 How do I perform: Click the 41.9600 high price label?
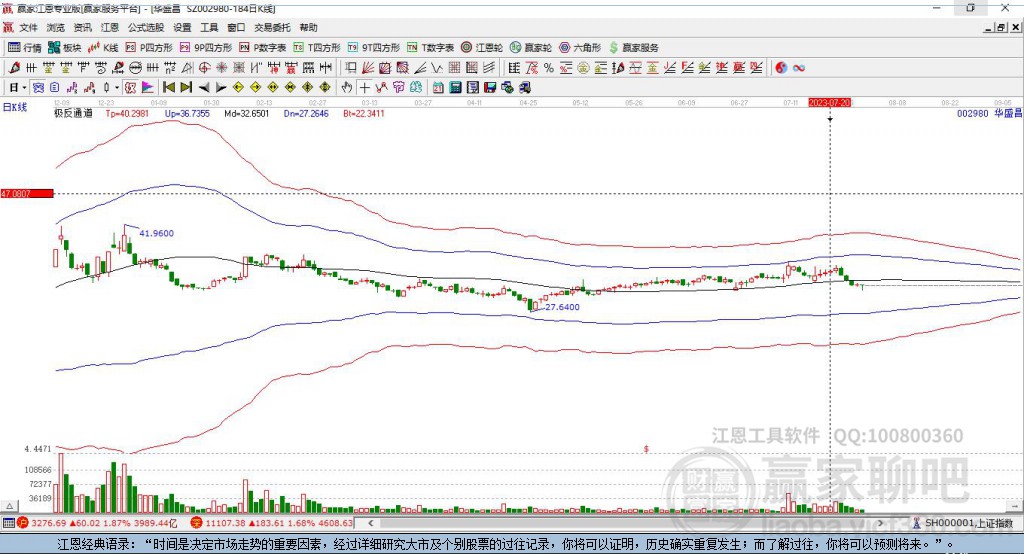click(156, 233)
